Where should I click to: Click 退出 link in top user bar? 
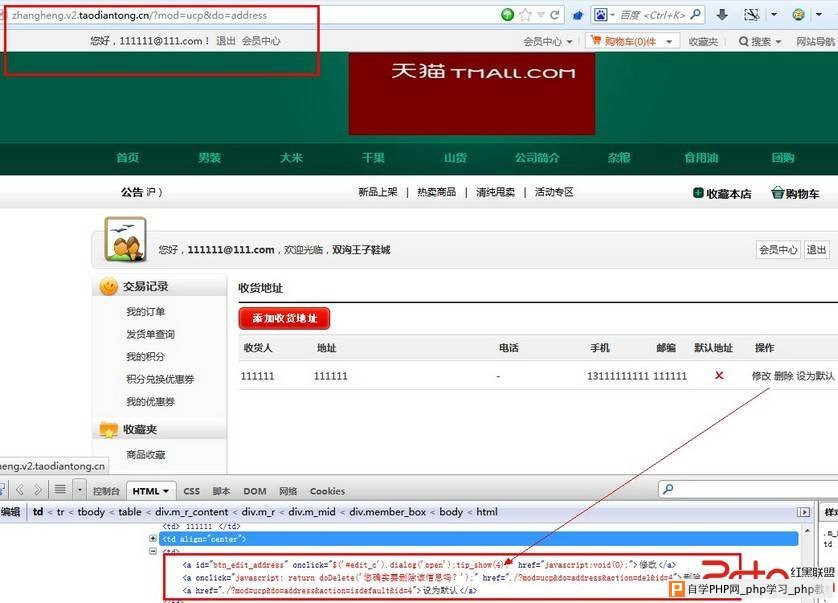pyautogui.click(x=226, y=41)
